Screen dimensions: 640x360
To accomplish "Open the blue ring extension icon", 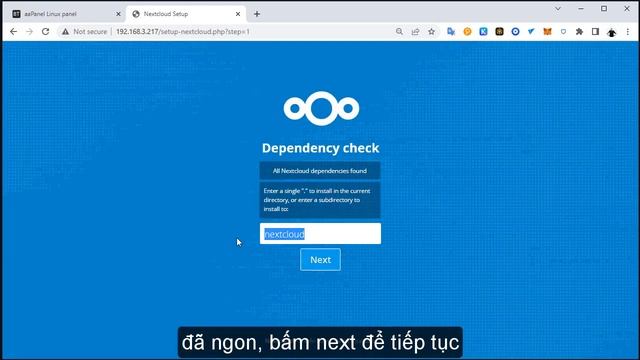I will (x=516, y=31).
